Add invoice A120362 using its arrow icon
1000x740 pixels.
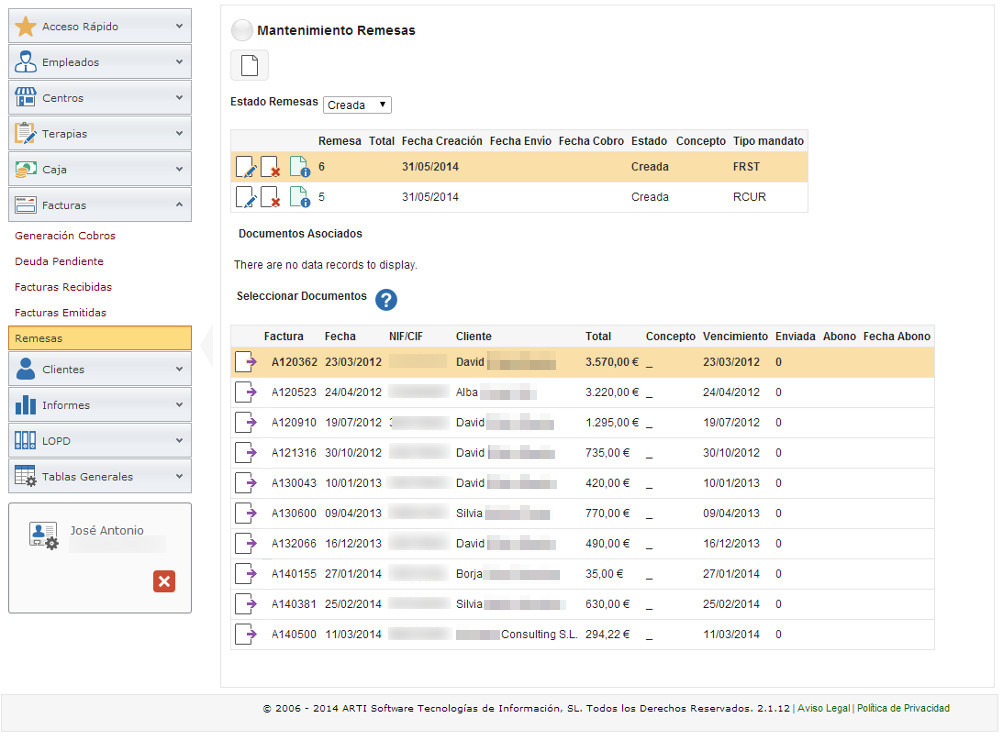pyautogui.click(x=246, y=362)
